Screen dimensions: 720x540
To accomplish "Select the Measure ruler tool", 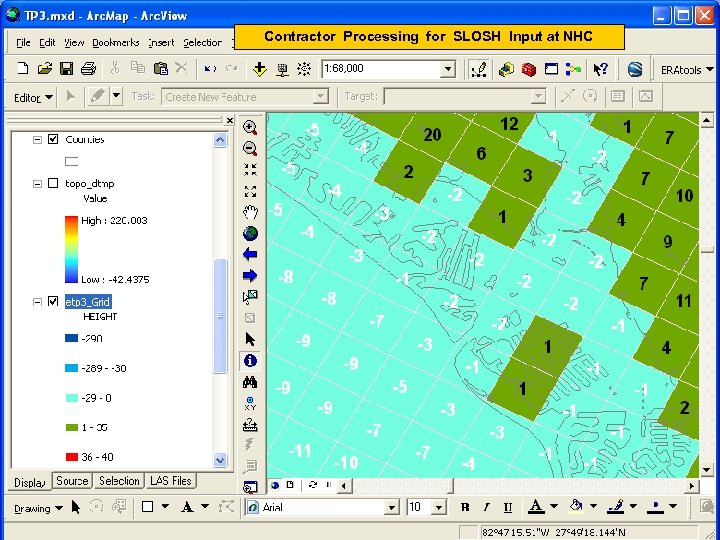I will point(250,424).
